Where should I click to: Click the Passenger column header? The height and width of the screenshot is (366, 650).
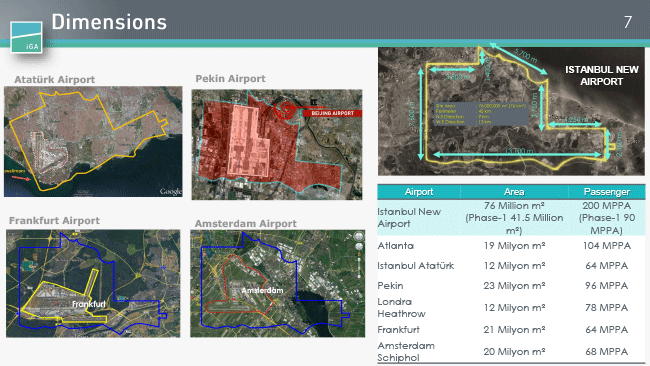point(606,192)
